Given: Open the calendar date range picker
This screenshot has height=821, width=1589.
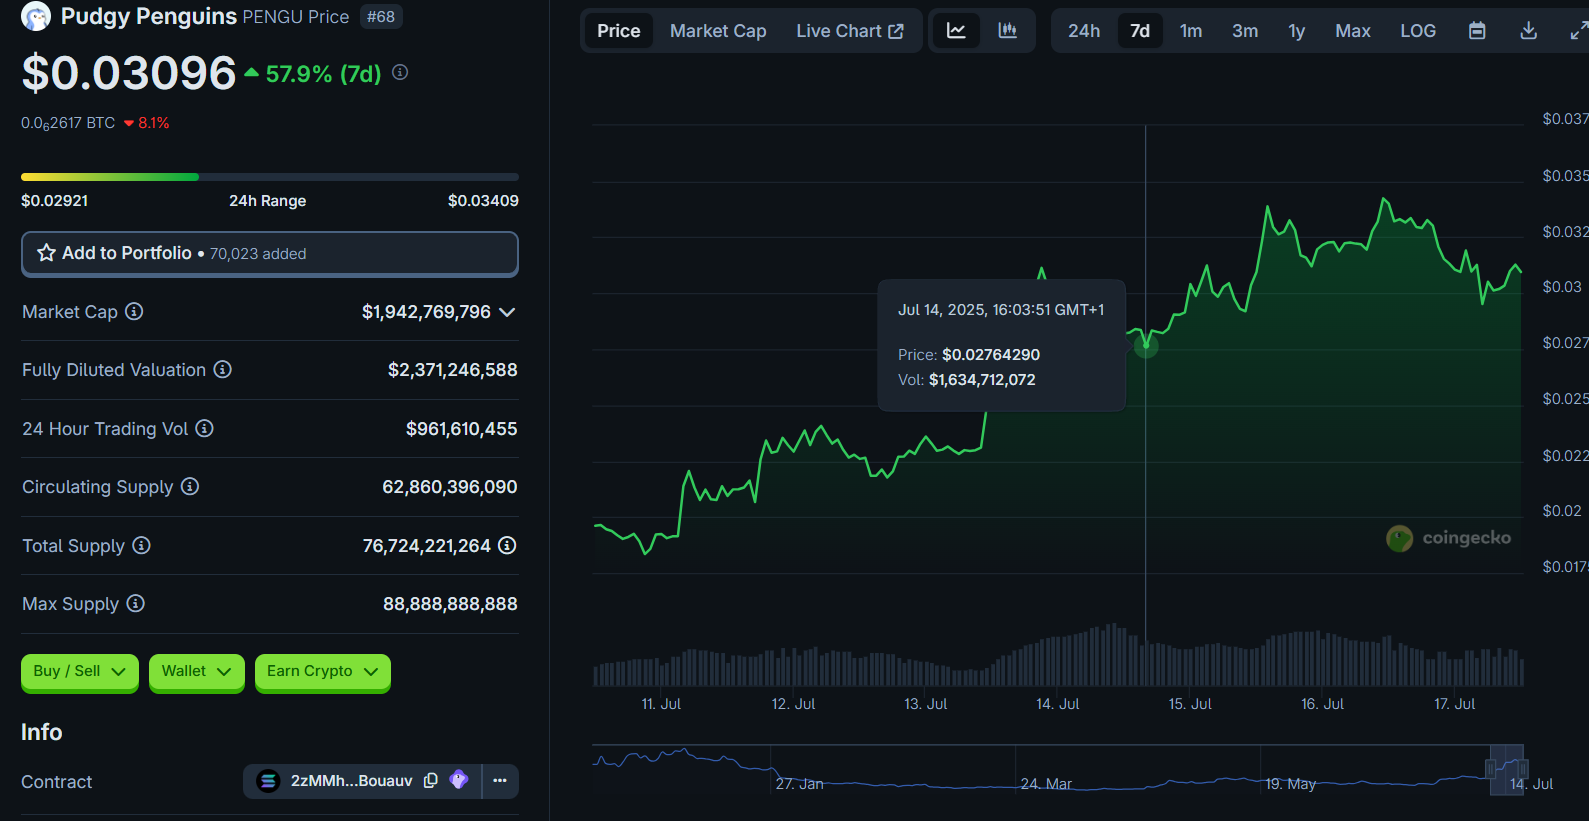Looking at the screenshot, I should pyautogui.click(x=1477, y=31).
